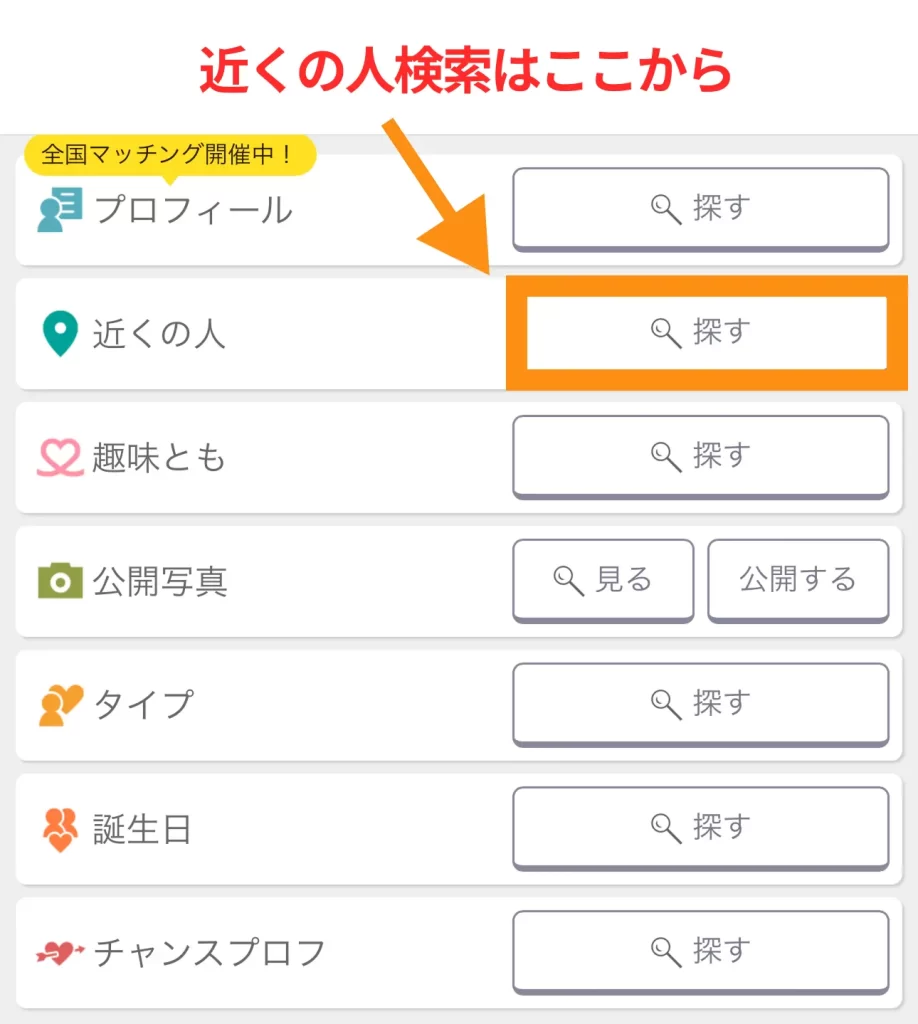Click the プロフィール profile card icon
The width and height of the screenshot is (918, 1024).
pyautogui.click(x=60, y=211)
